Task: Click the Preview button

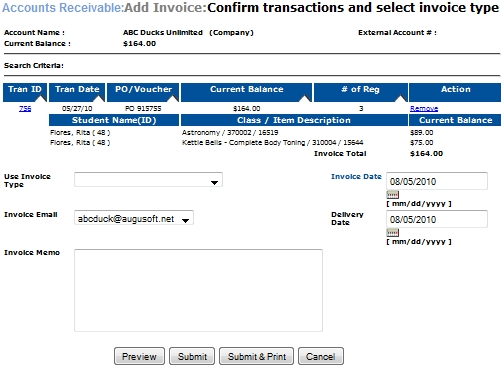Action: tap(139, 356)
